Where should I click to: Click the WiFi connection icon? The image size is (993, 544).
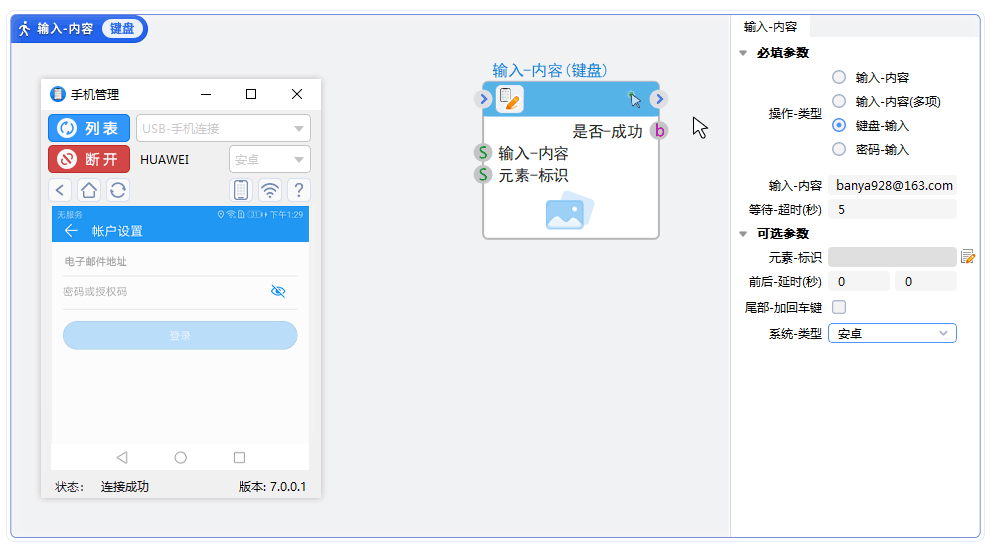pos(269,190)
